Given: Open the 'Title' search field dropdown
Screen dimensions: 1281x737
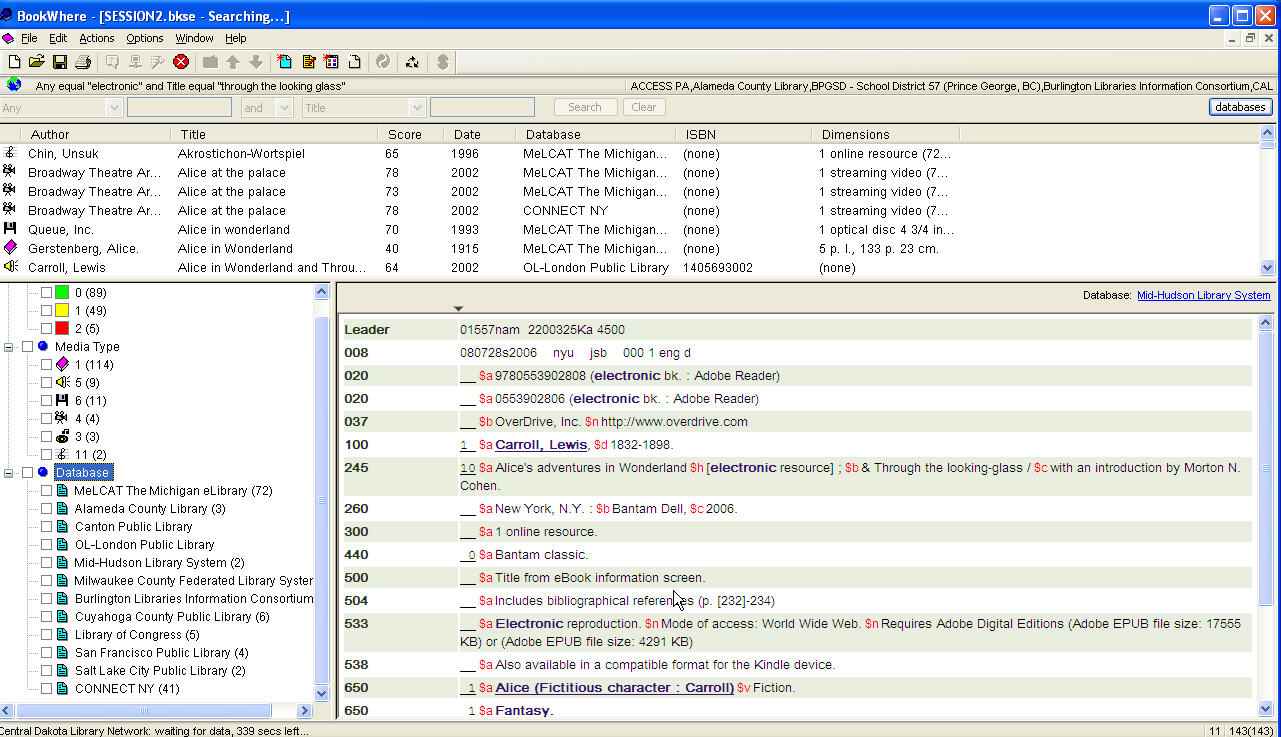Looking at the screenshot, I should [x=417, y=107].
